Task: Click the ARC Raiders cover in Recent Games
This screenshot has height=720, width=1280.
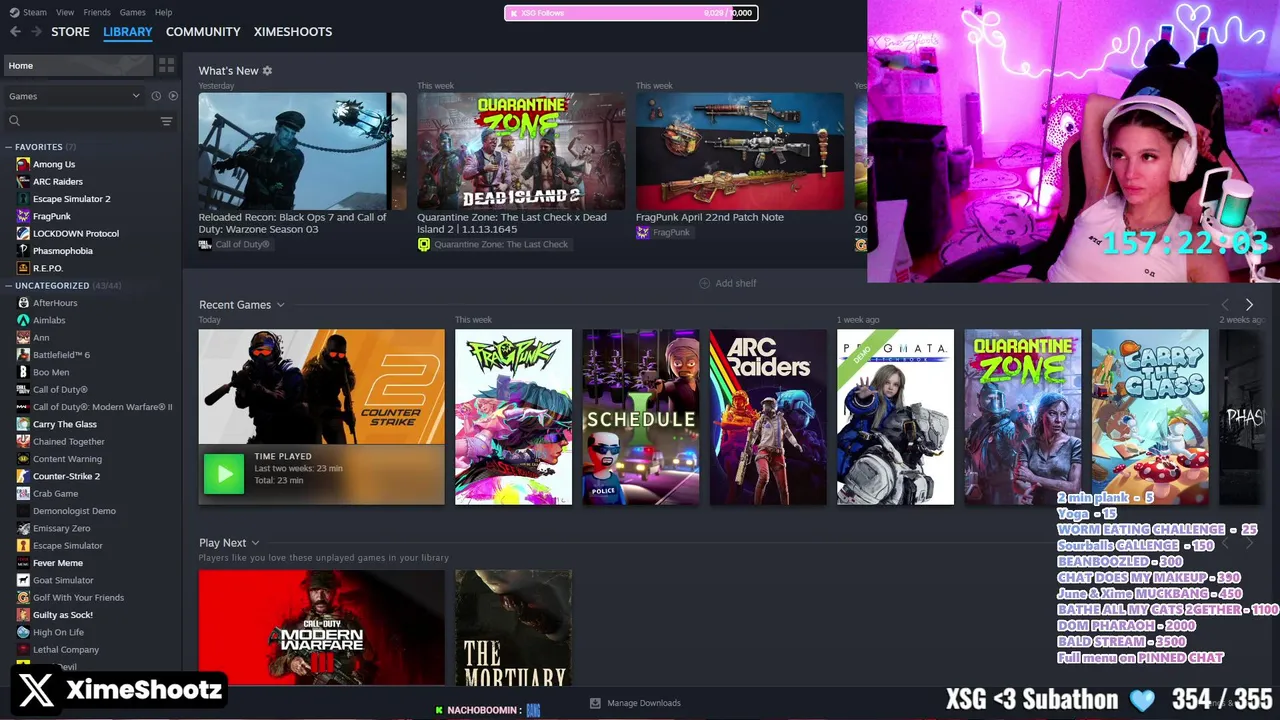Action: pos(768,417)
